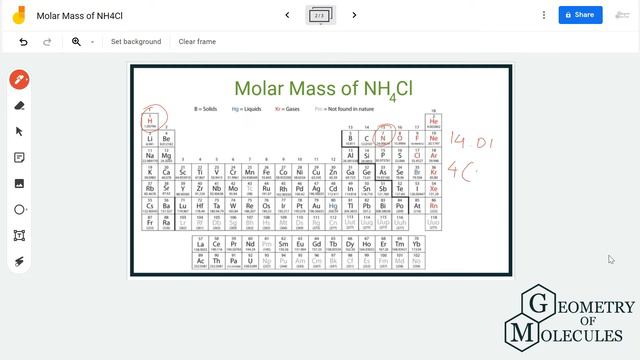
Task: Activate the Laser pointer tool
Action: 19,262
